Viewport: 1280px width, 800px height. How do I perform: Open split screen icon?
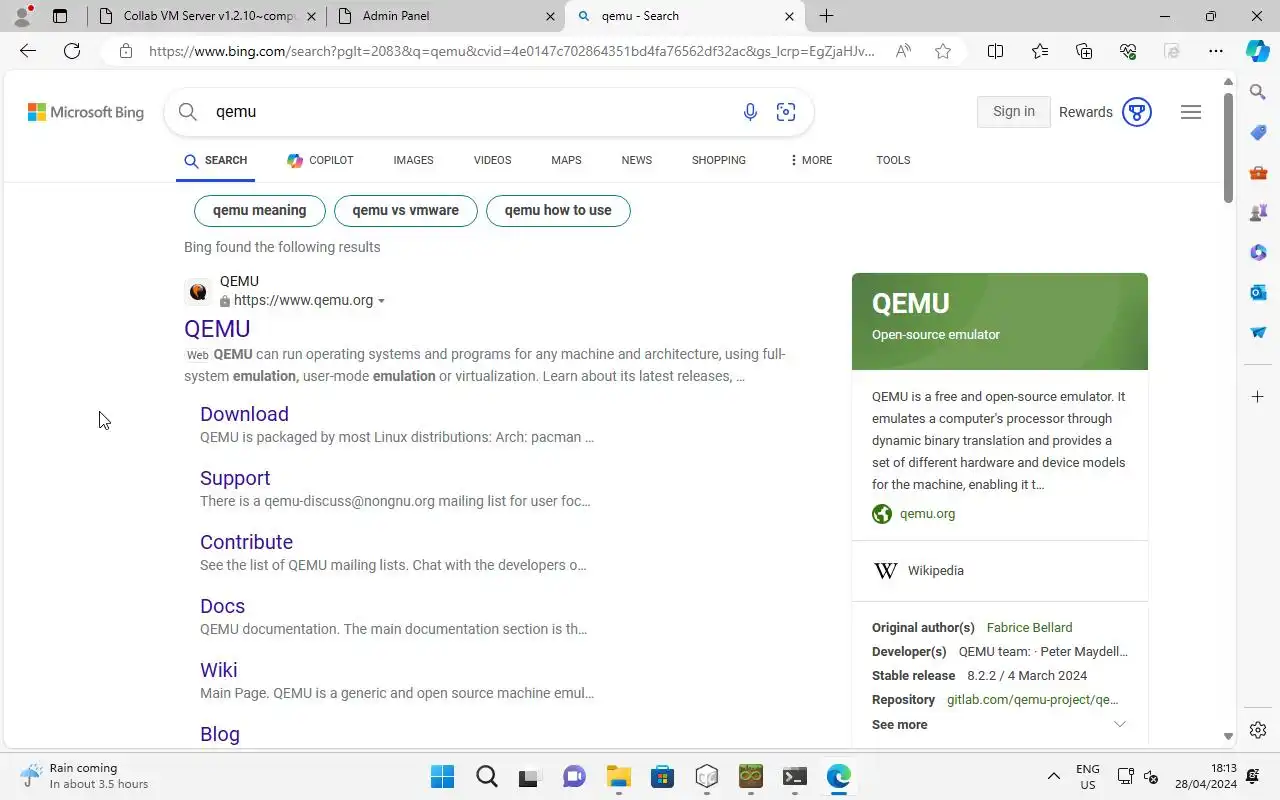point(995,51)
